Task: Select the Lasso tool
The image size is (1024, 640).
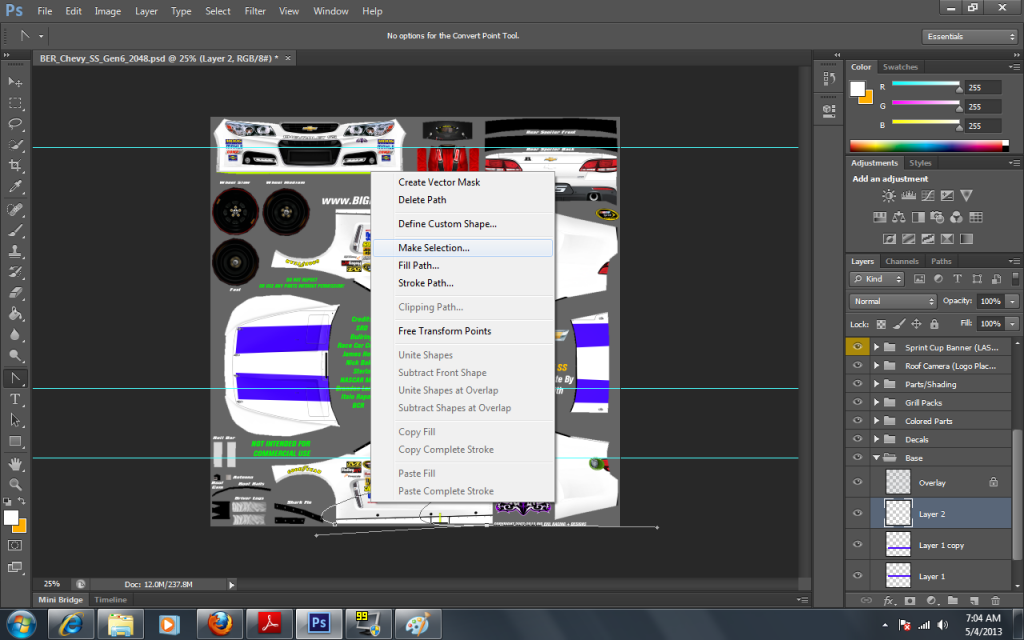Action: pyautogui.click(x=15, y=124)
